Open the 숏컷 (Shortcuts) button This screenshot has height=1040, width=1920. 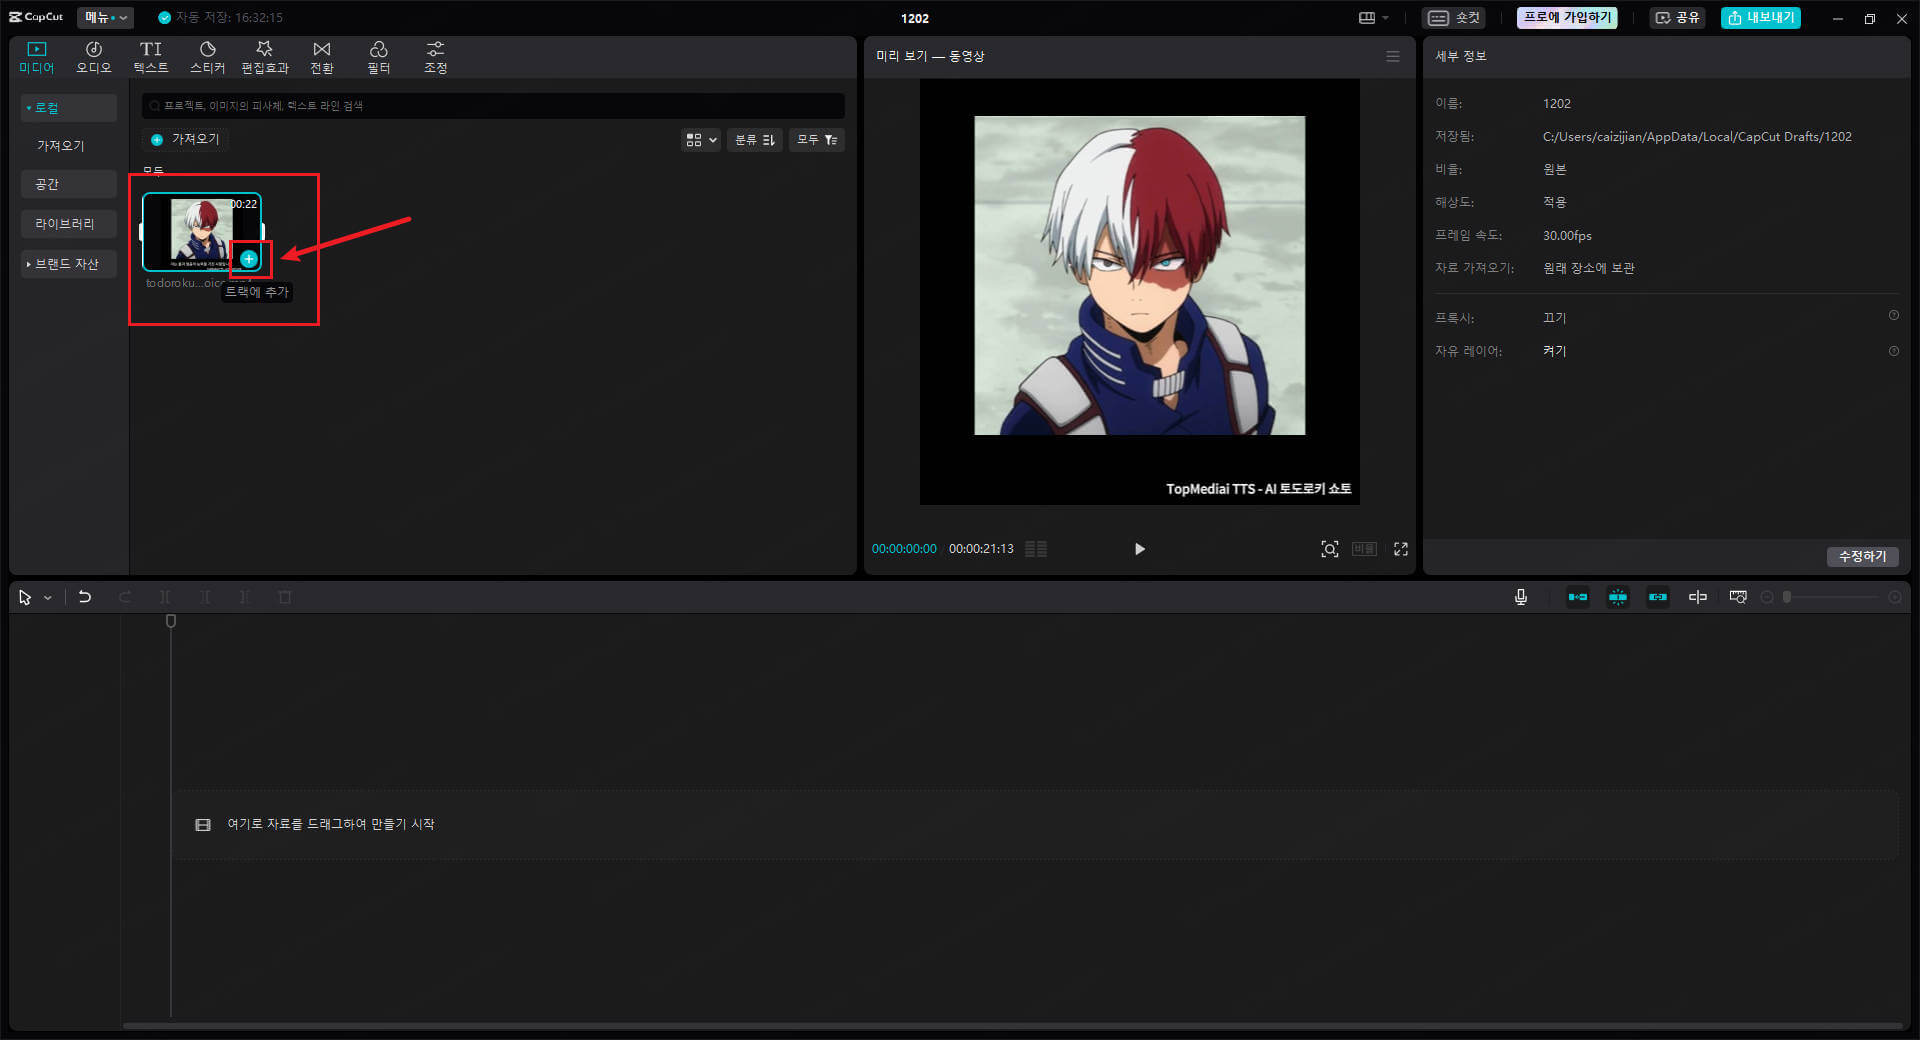1454,18
